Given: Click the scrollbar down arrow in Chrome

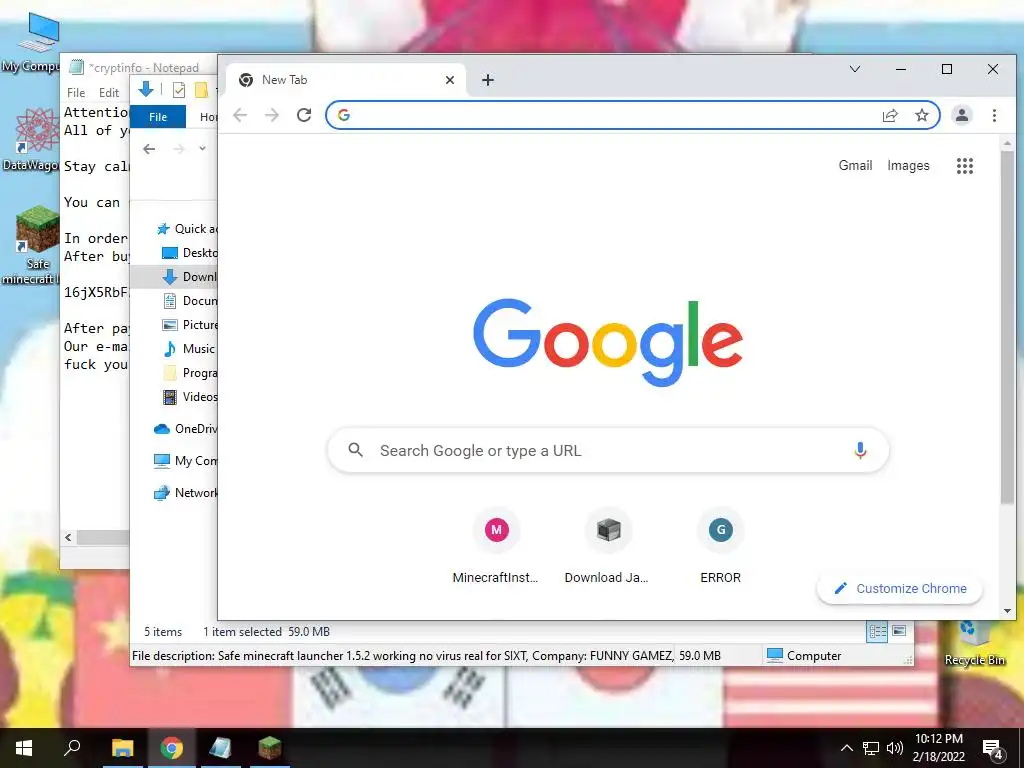Looking at the screenshot, I should pos(1007,611).
